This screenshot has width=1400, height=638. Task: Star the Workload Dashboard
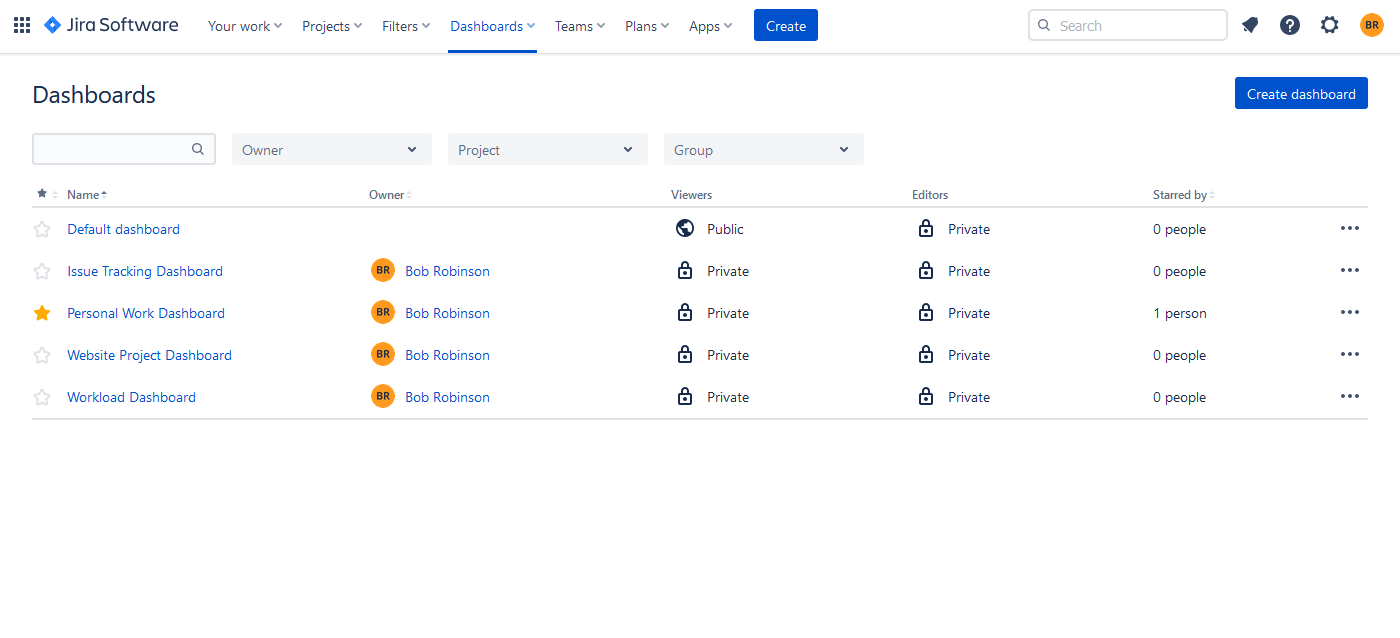(42, 396)
